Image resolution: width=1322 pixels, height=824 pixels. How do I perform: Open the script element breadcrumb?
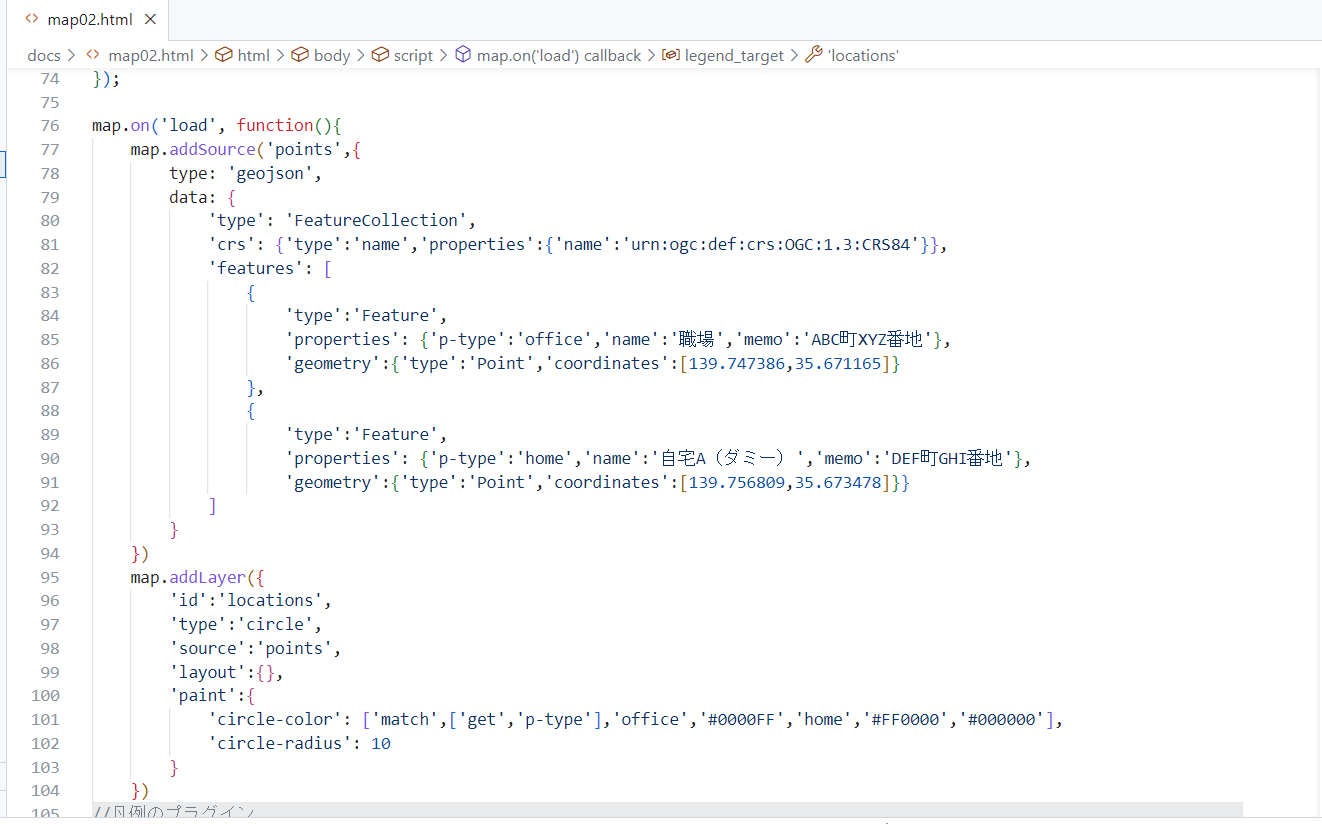pyautogui.click(x=413, y=56)
